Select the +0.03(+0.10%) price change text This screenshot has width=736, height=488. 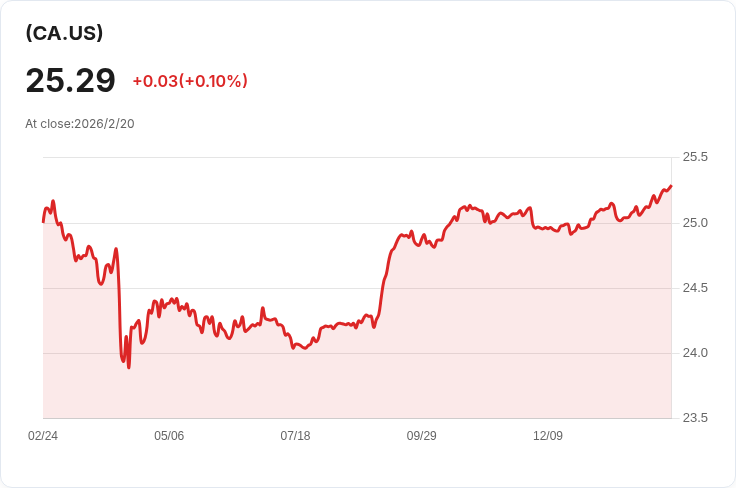click(x=190, y=81)
